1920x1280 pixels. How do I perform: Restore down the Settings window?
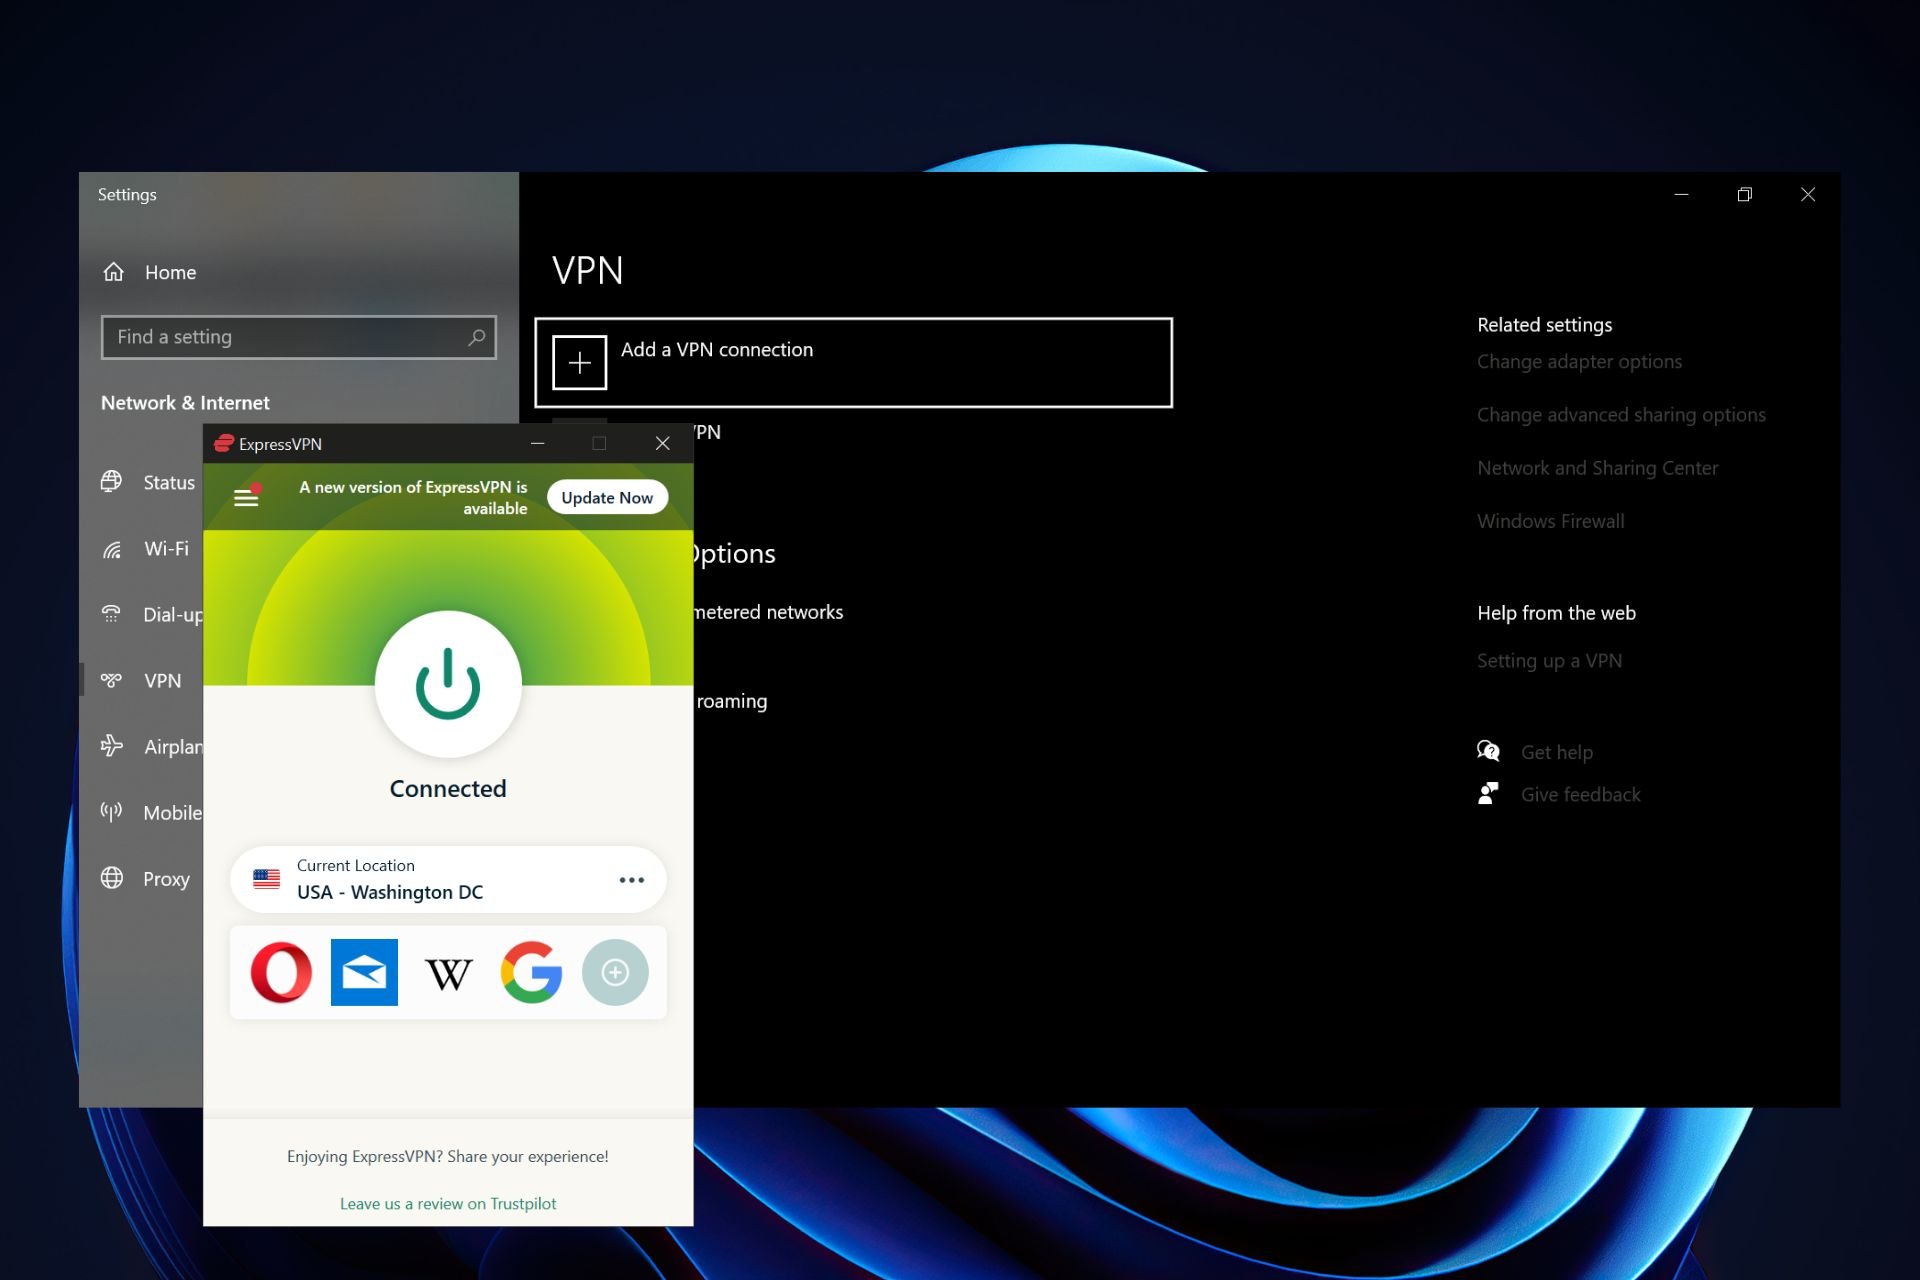[x=1744, y=195]
